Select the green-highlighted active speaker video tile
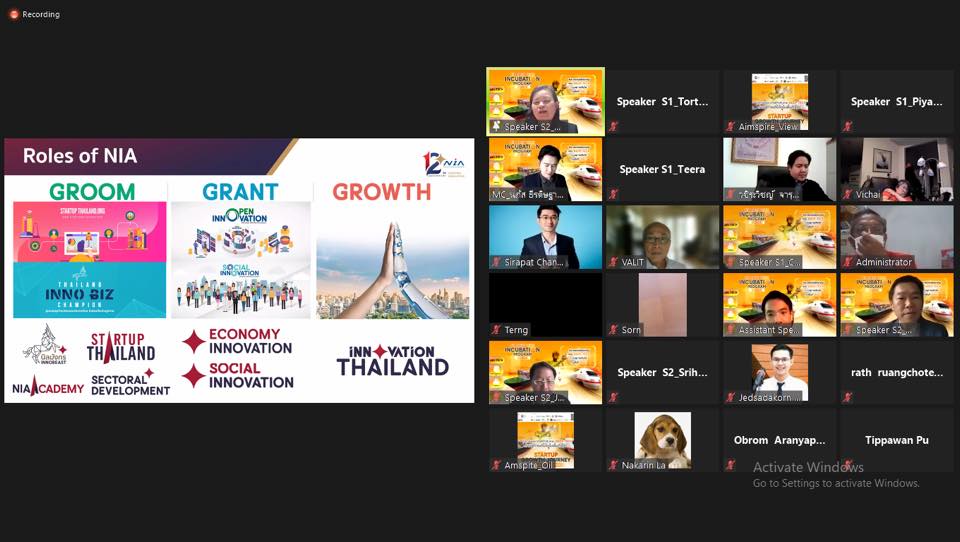The height and width of the screenshot is (542, 960). [x=546, y=102]
